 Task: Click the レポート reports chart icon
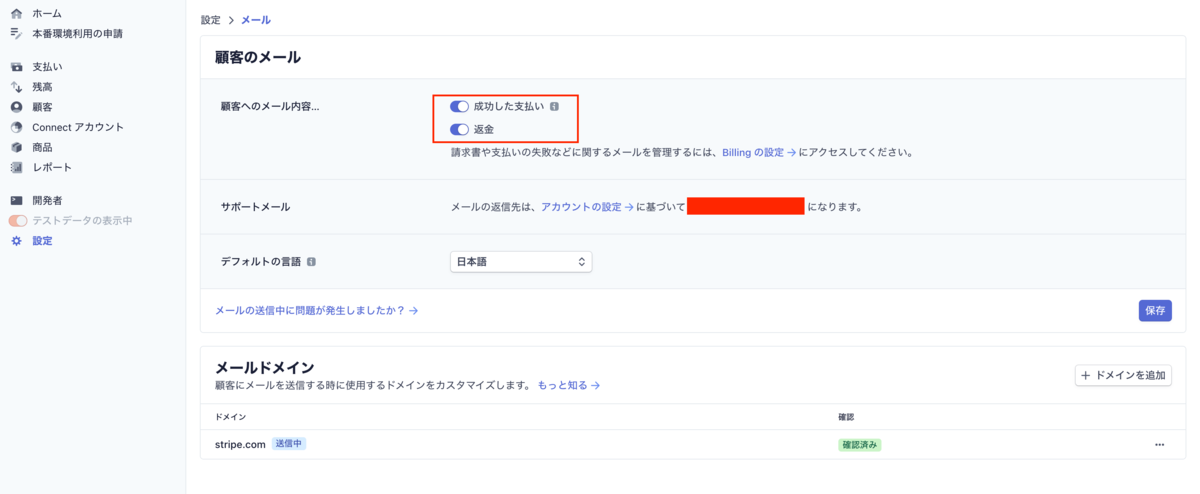point(16,167)
